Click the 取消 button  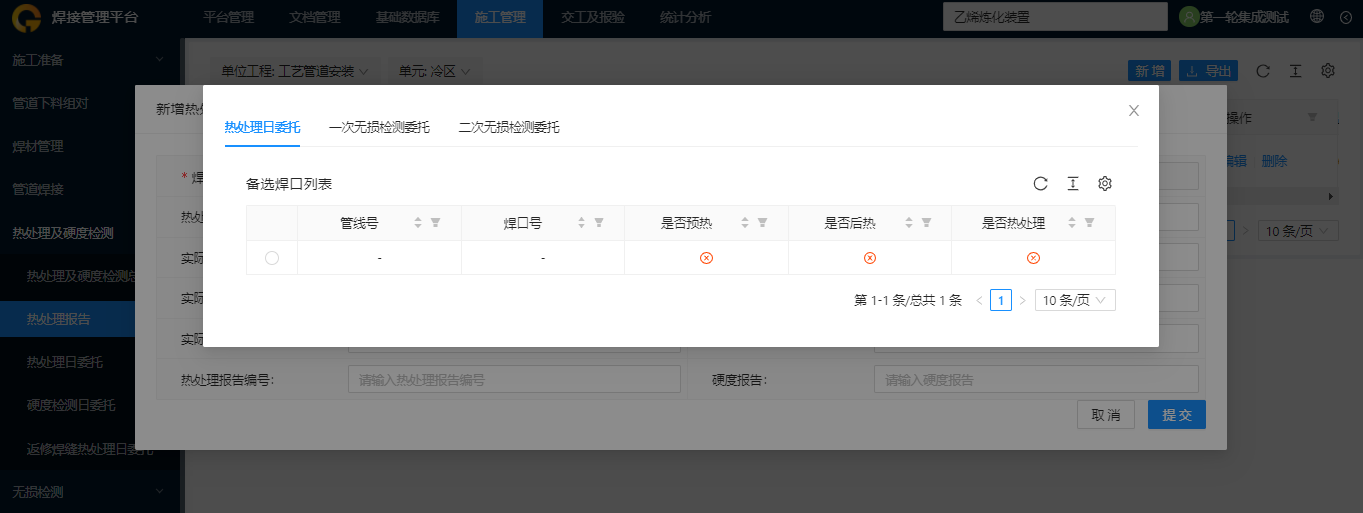(1106, 415)
